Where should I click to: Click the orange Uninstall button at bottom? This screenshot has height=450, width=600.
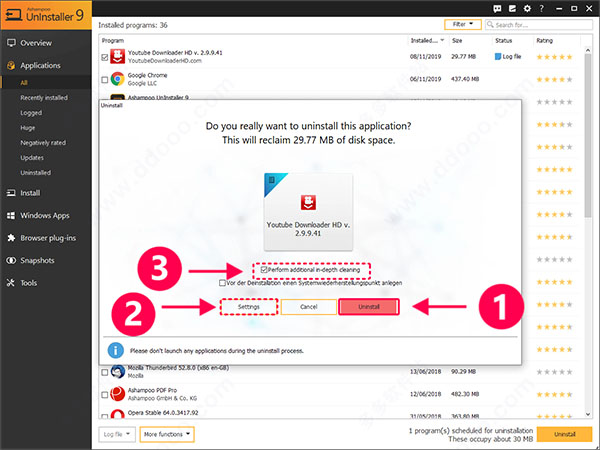pos(565,434)
